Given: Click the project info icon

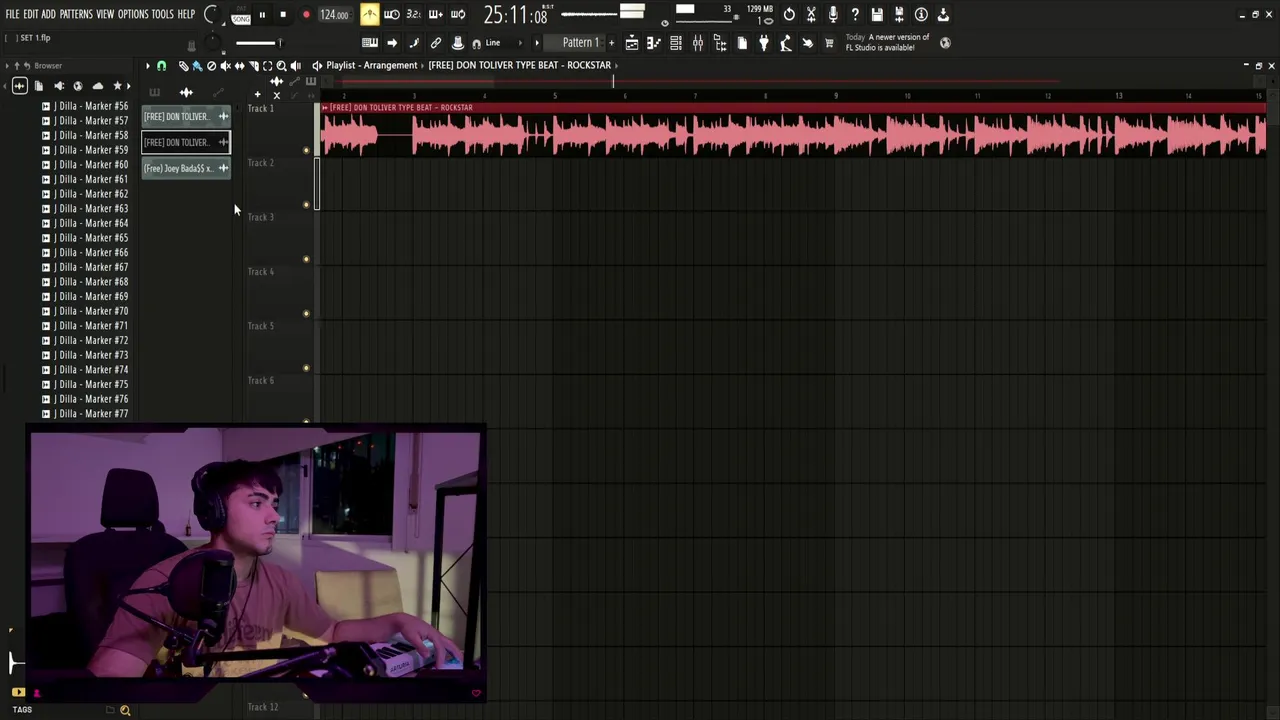Looking at the screenshot, I should tap(921, 14).
